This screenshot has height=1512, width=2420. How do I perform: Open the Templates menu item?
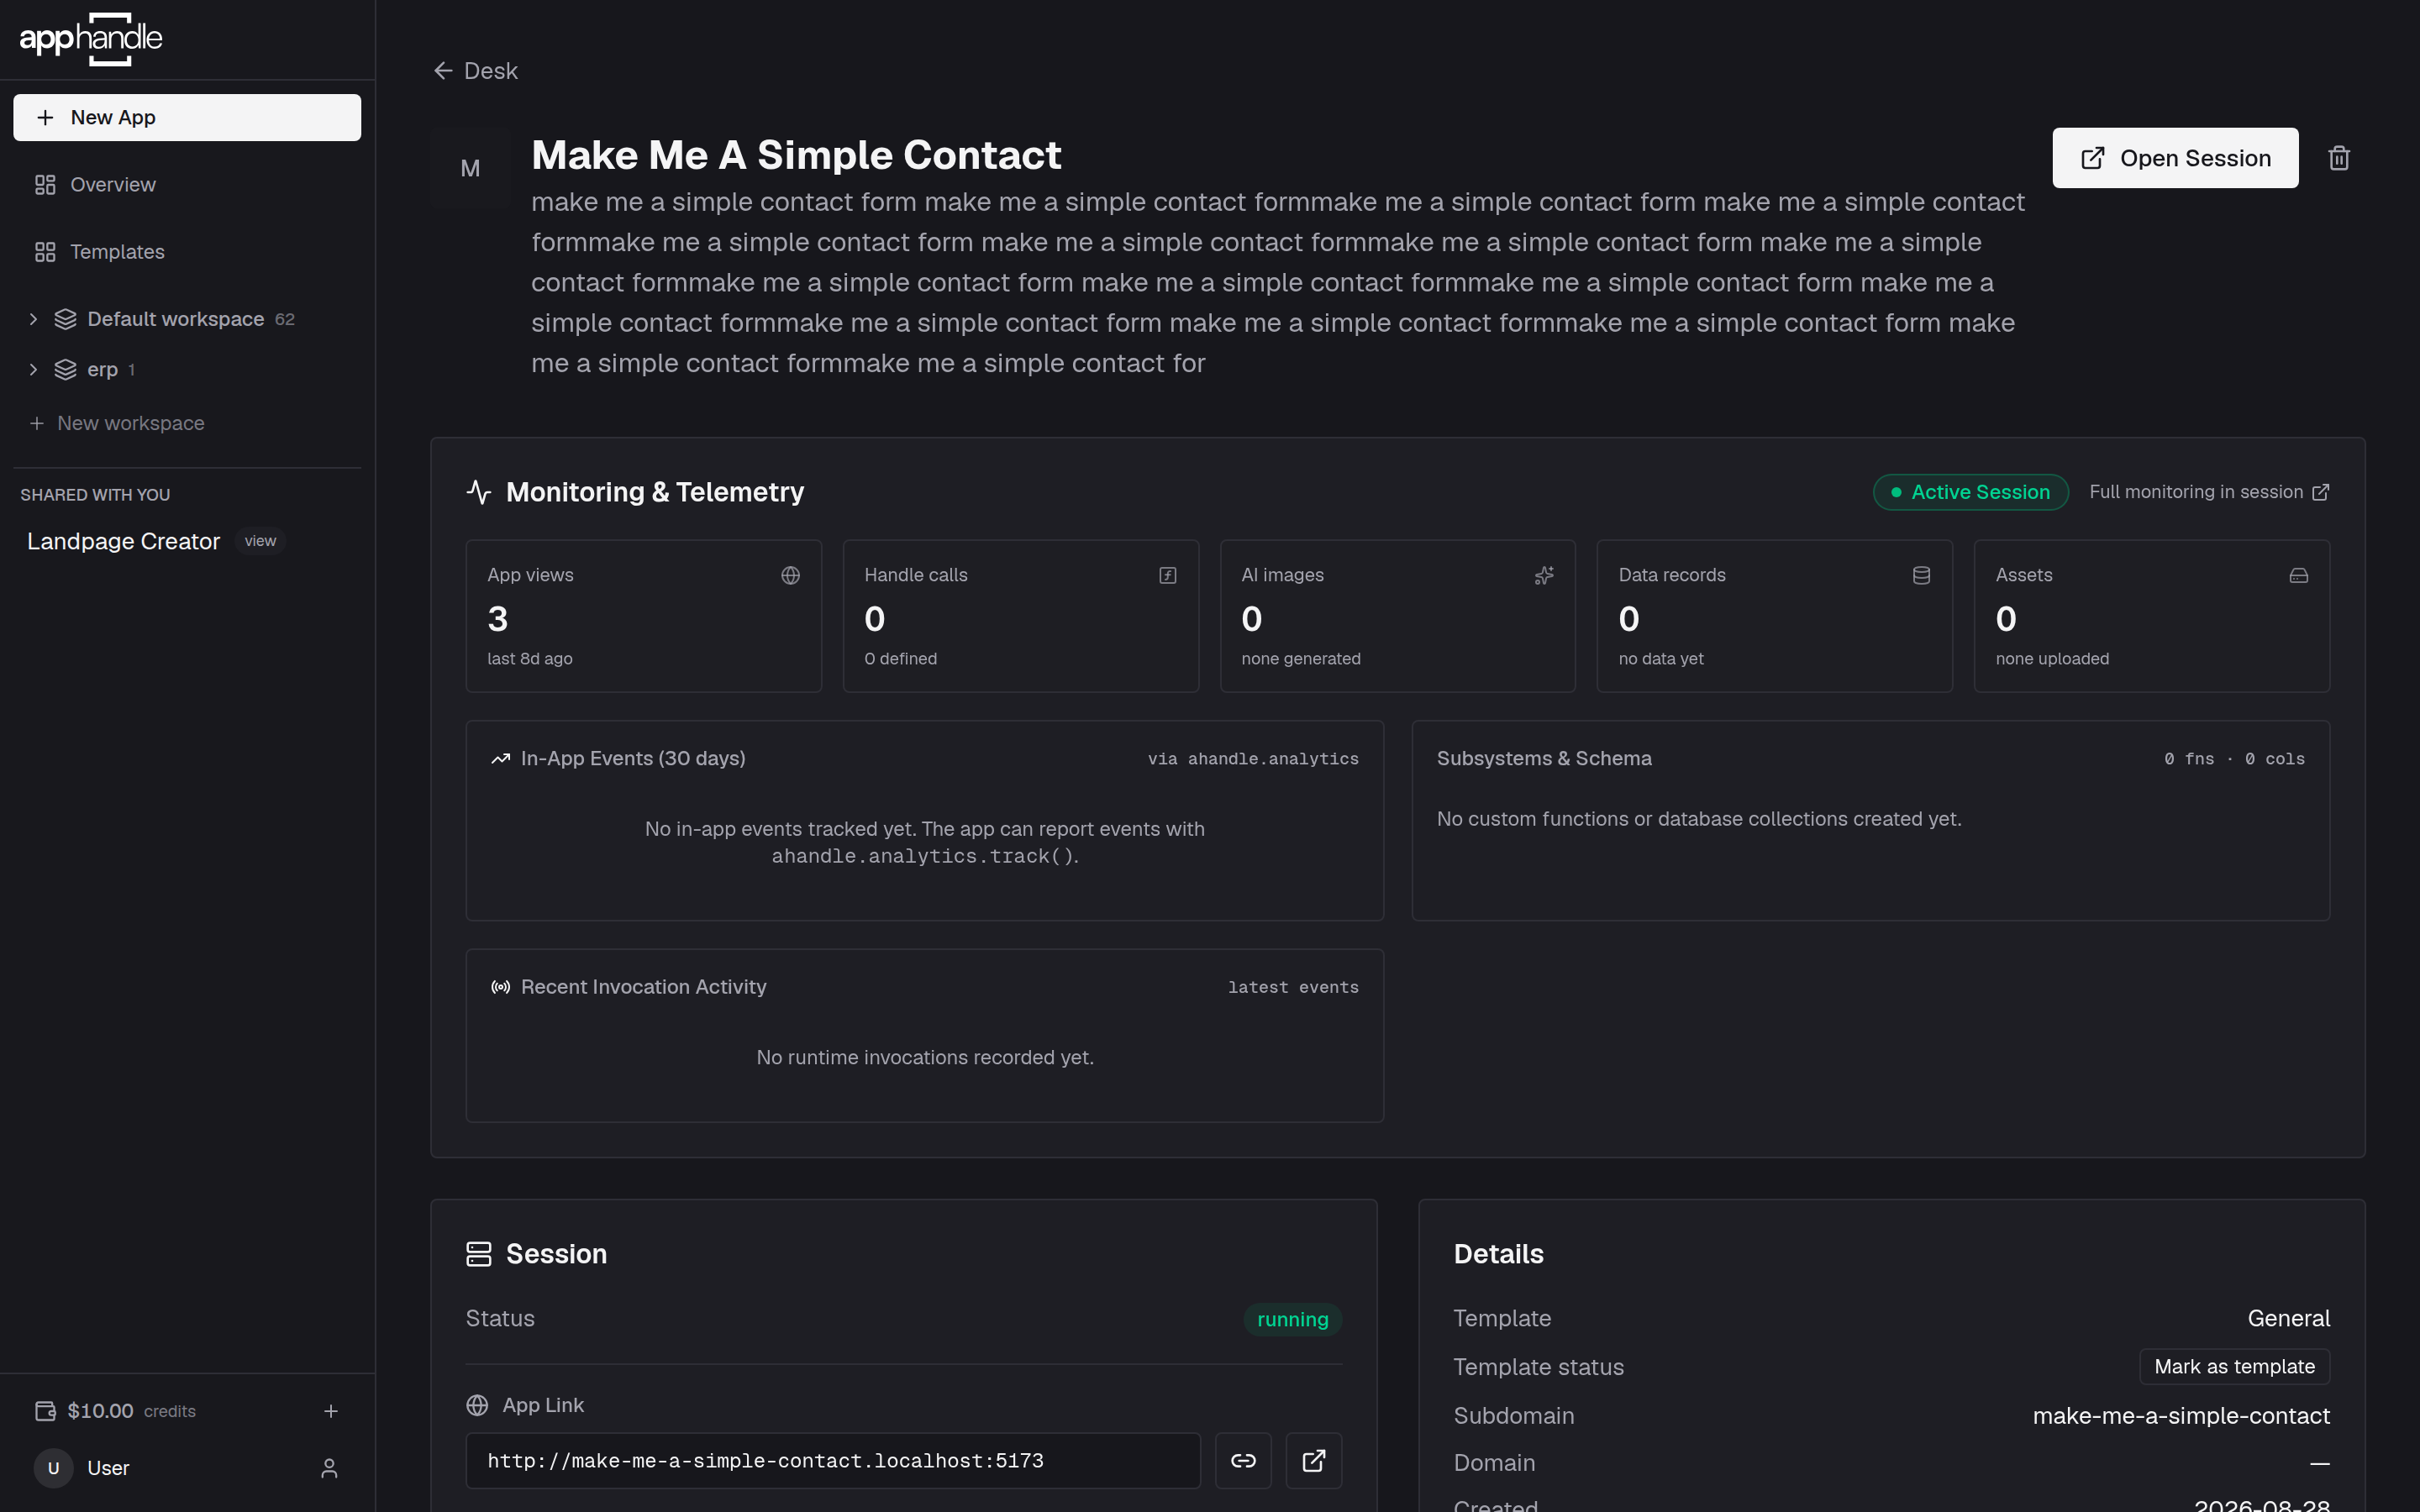click(x=187, y=252)
